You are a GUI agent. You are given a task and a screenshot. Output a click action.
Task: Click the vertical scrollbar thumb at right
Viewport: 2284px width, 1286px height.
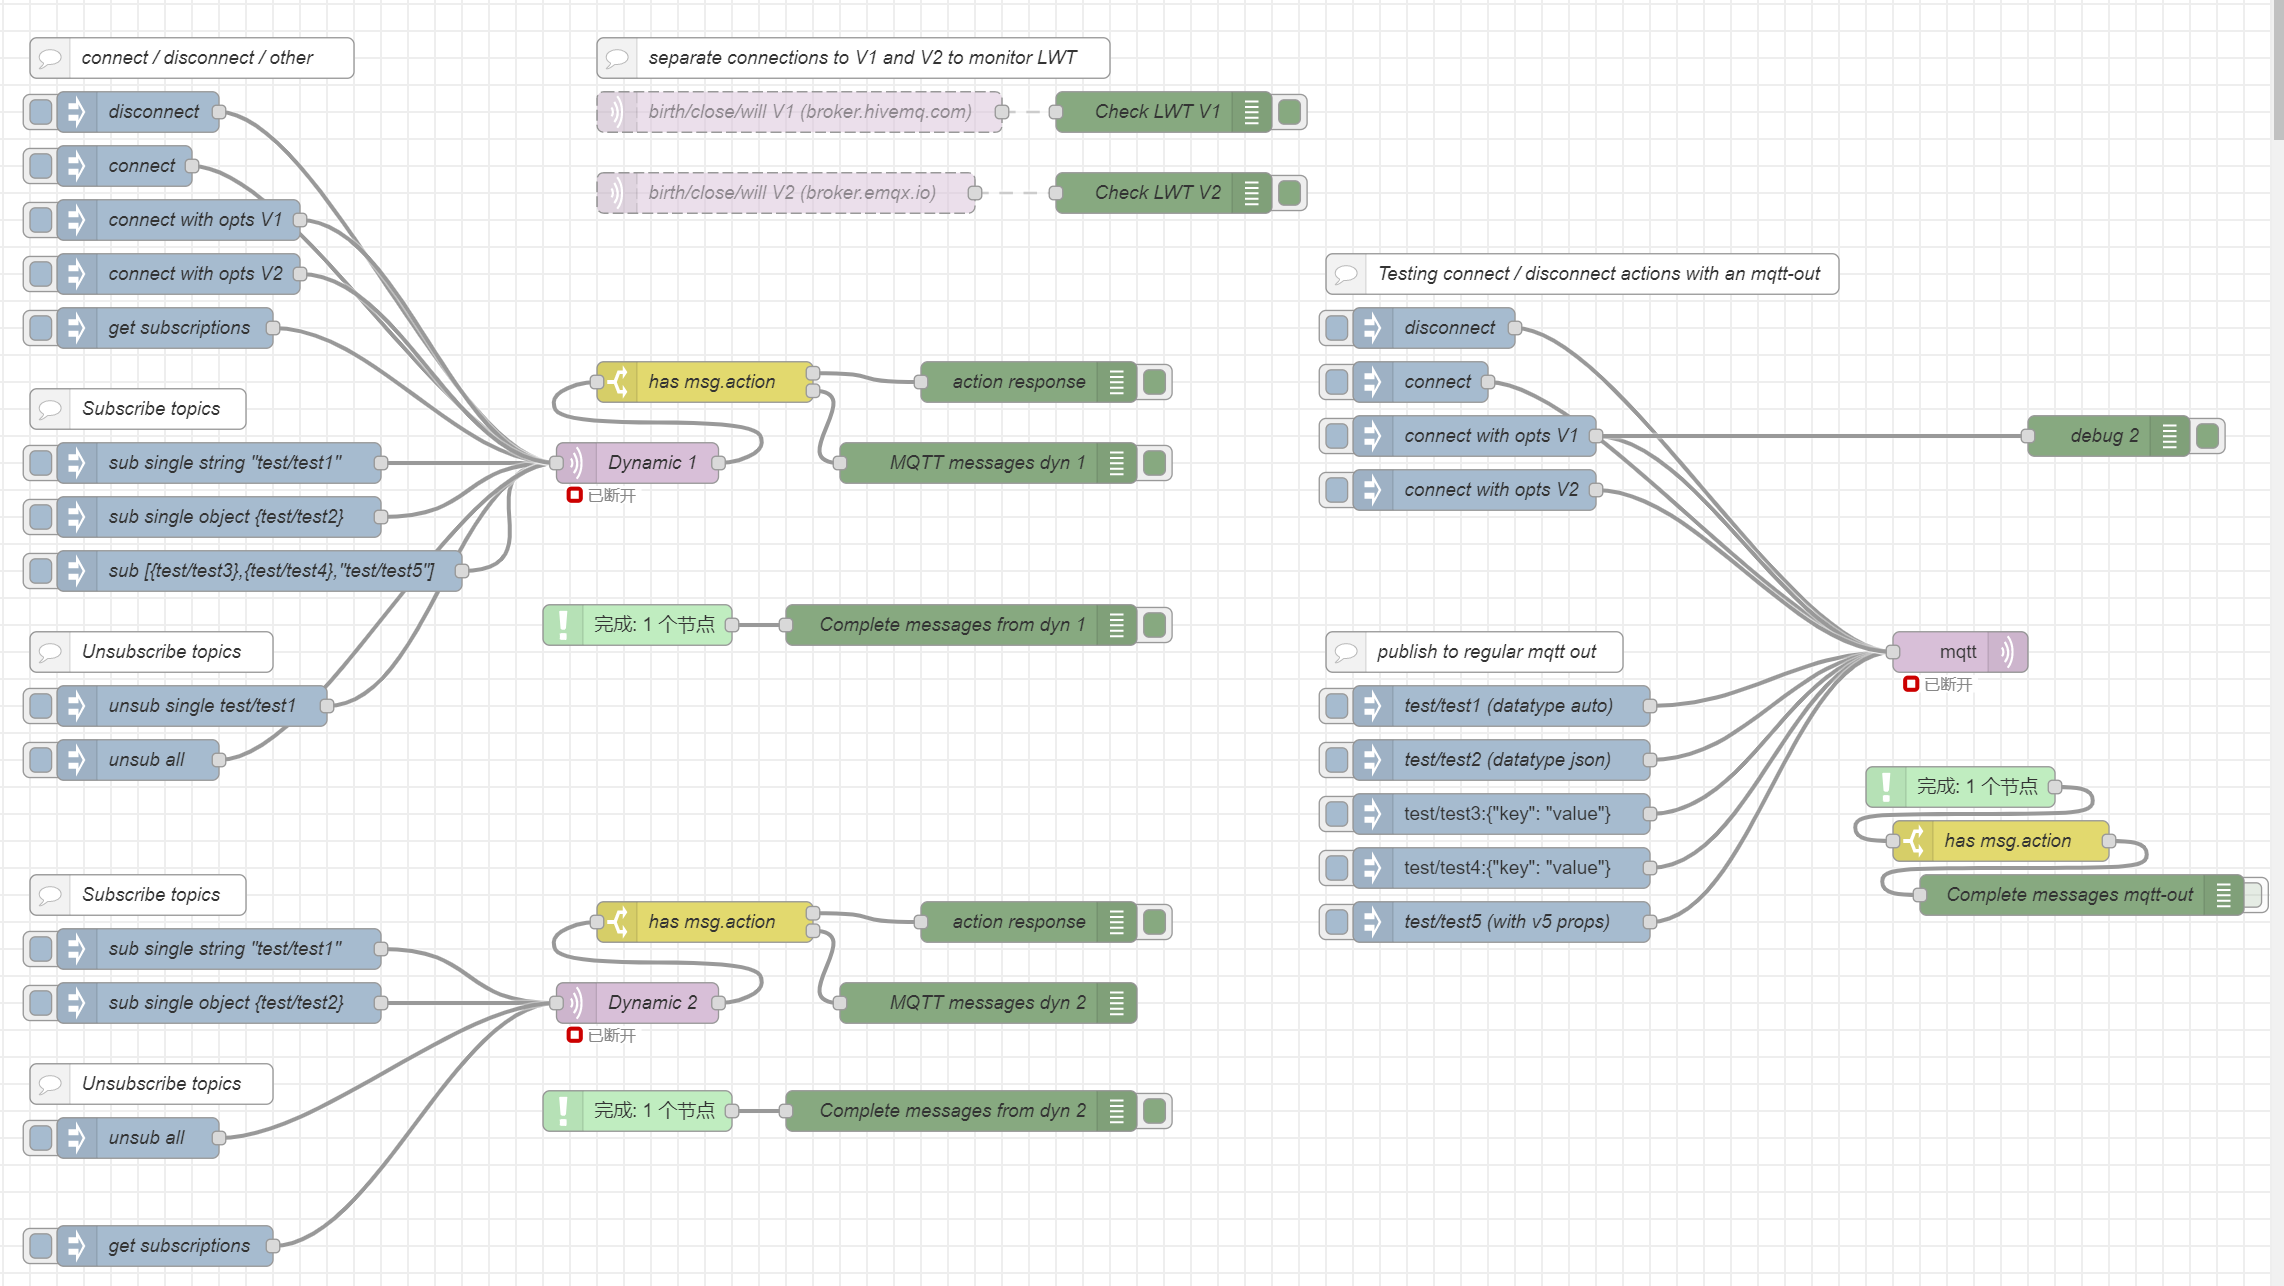click(2277, 70)
